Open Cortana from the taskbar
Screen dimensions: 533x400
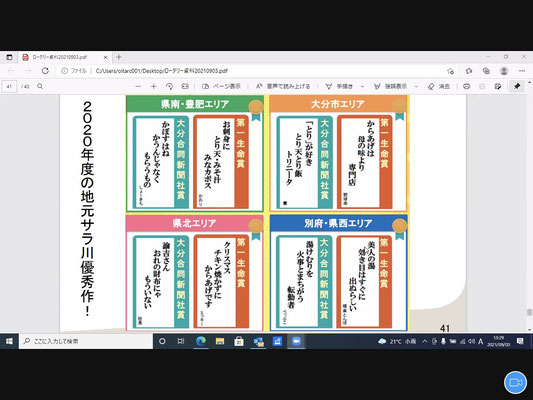(162, 341)
